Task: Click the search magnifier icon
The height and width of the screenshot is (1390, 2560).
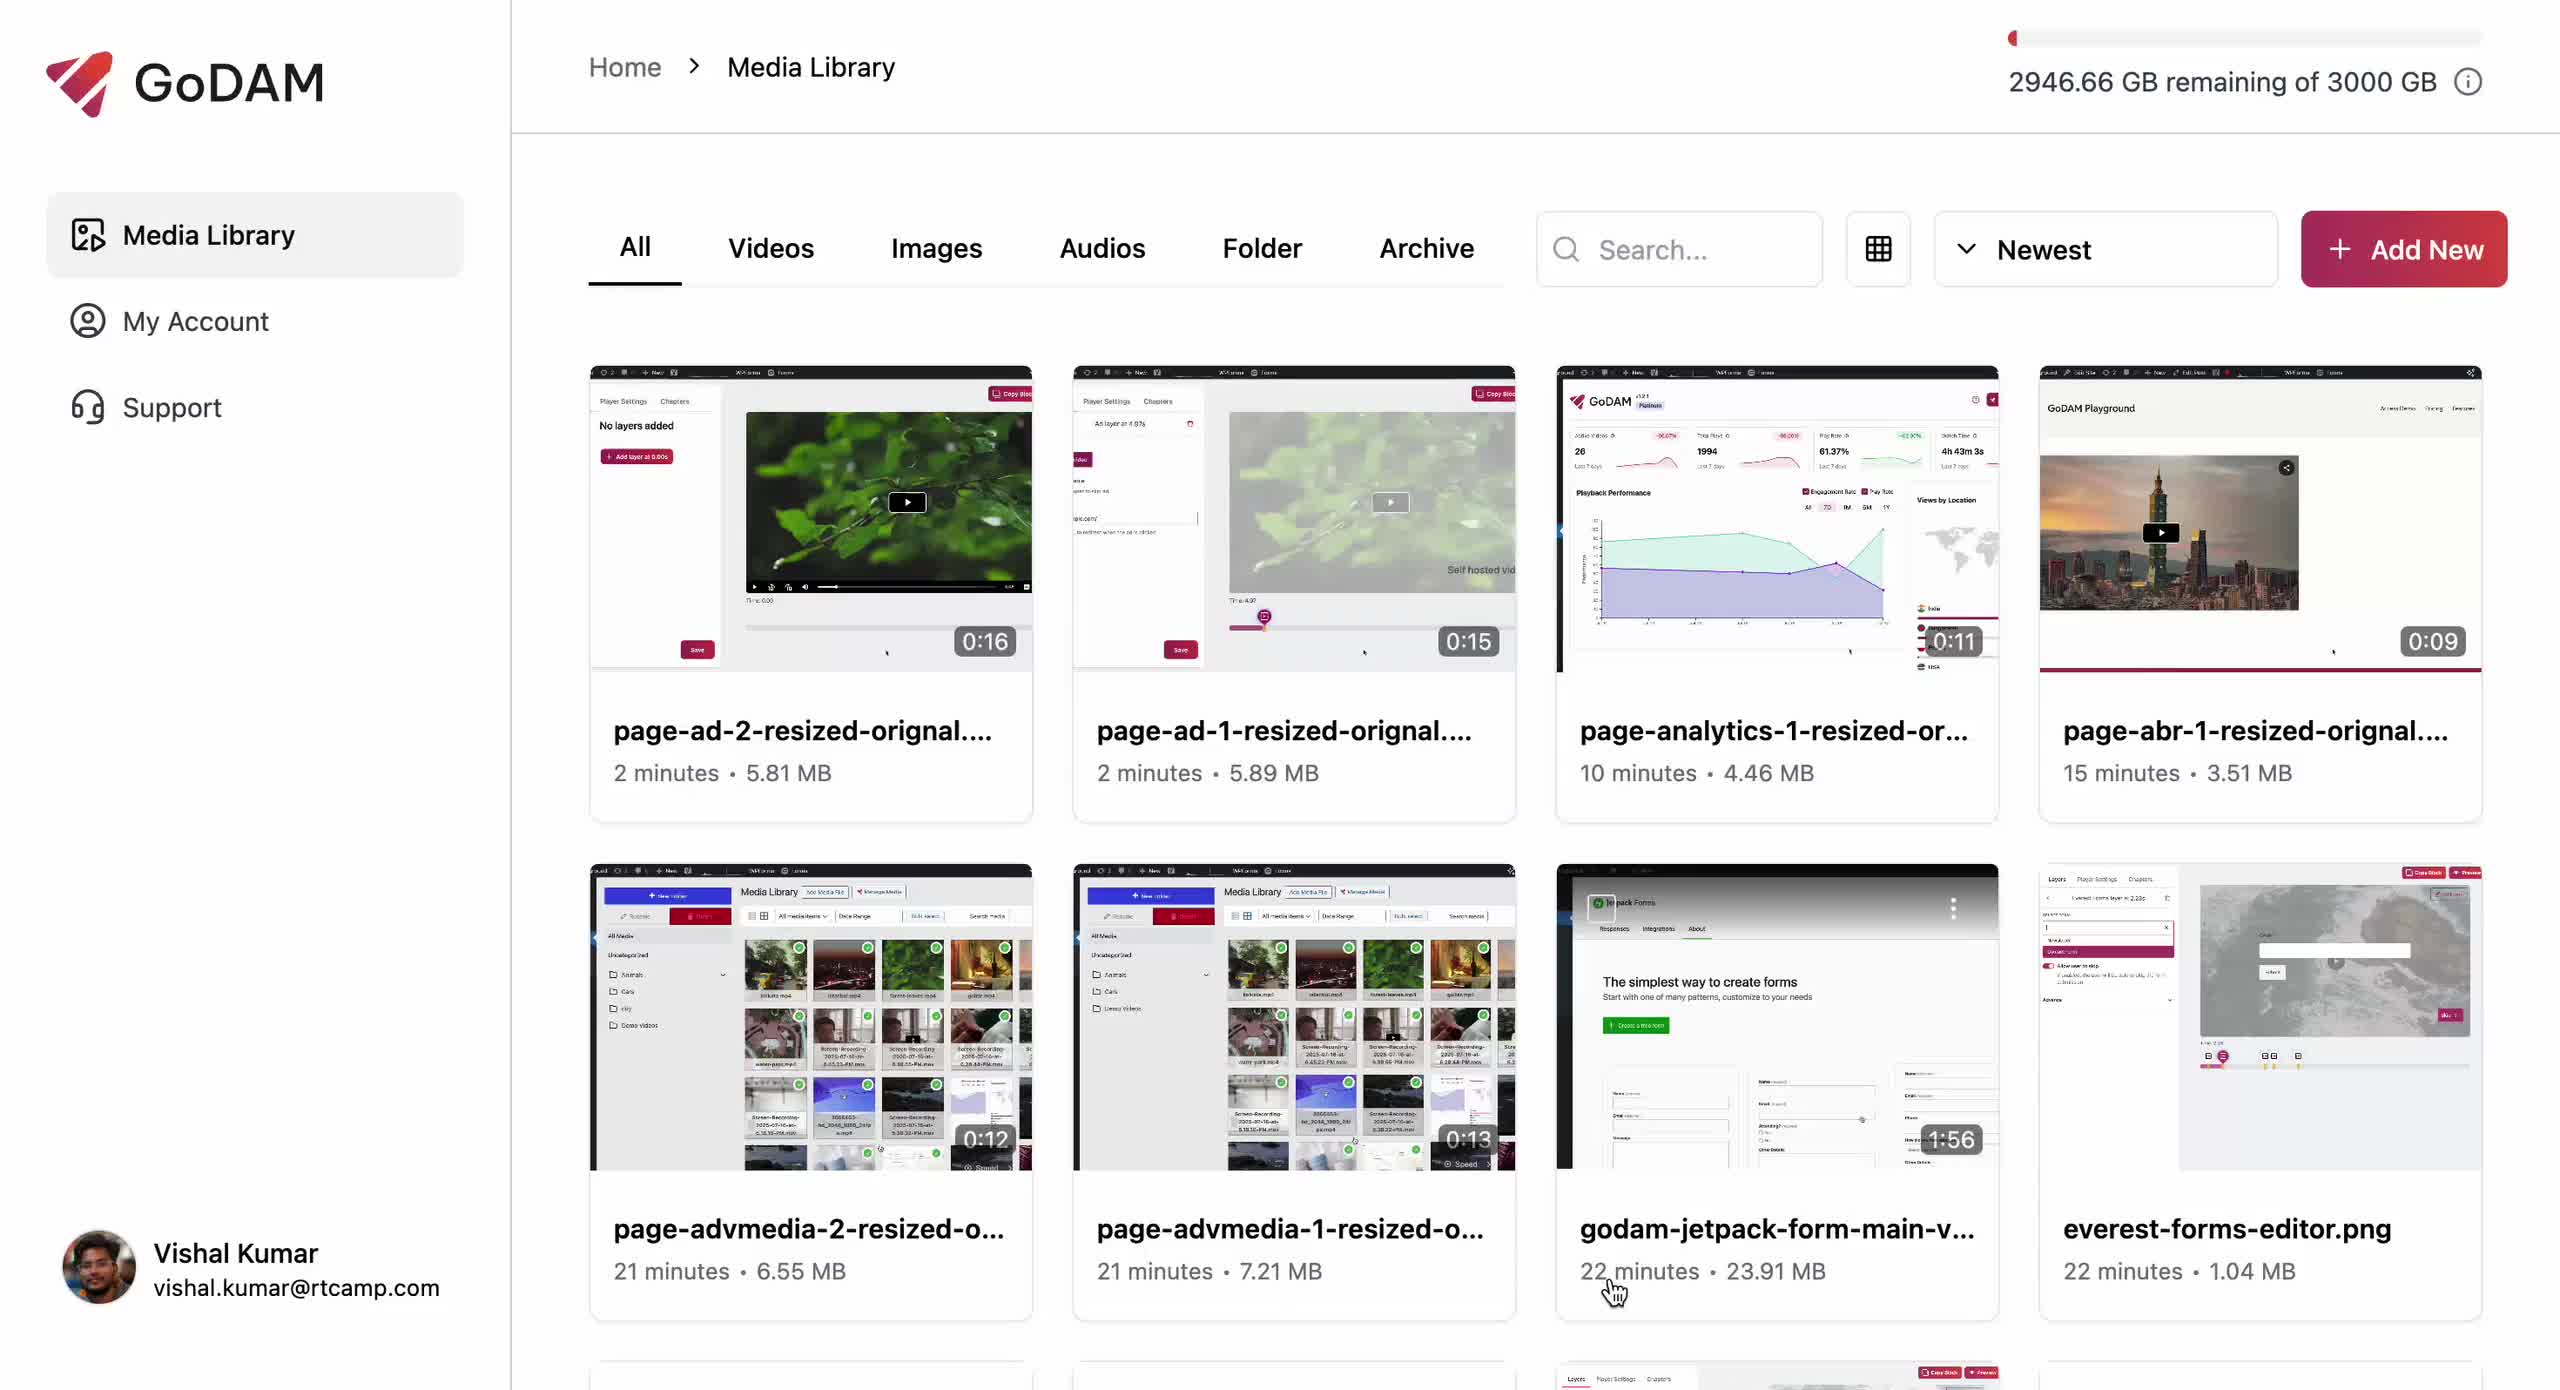Action: coord(1565,249)
